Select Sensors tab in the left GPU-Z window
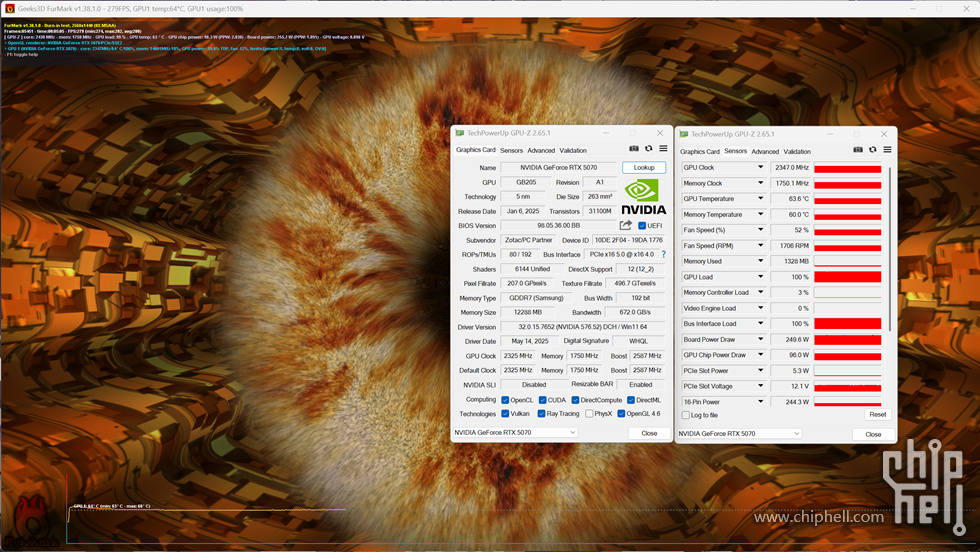980x552 pixels. click(x=511, y=151)
